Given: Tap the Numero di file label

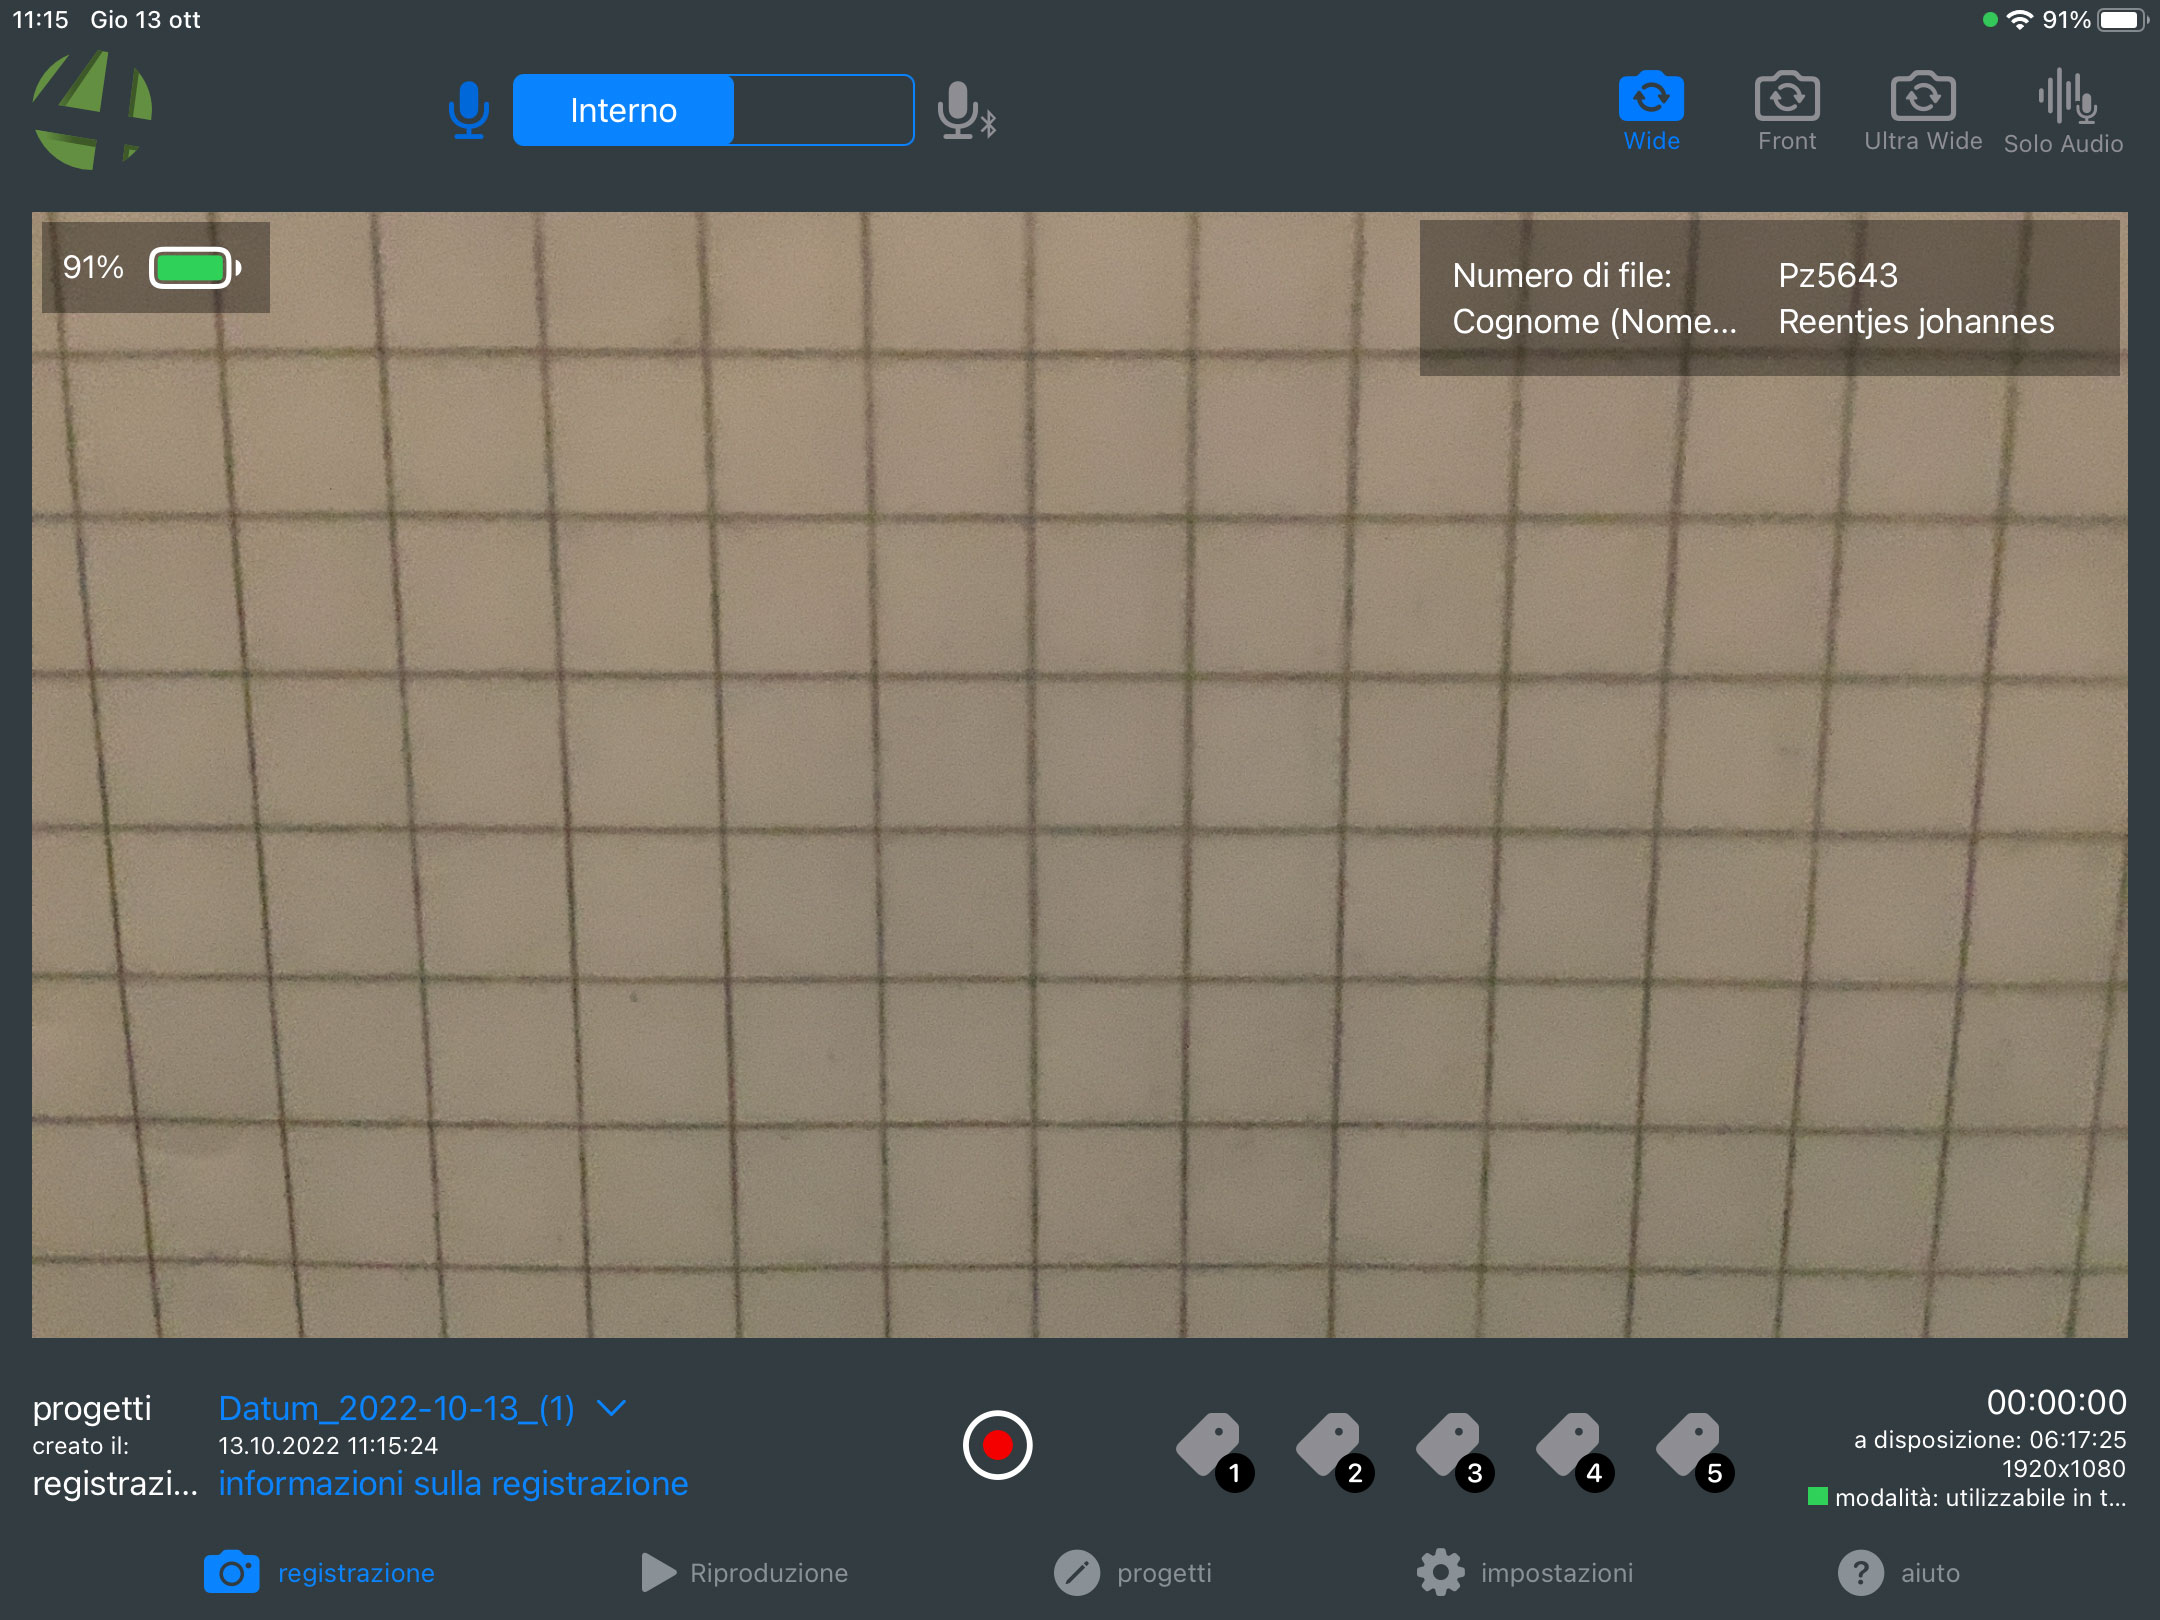Looking at the screenshot, I should coord(1562,275).
